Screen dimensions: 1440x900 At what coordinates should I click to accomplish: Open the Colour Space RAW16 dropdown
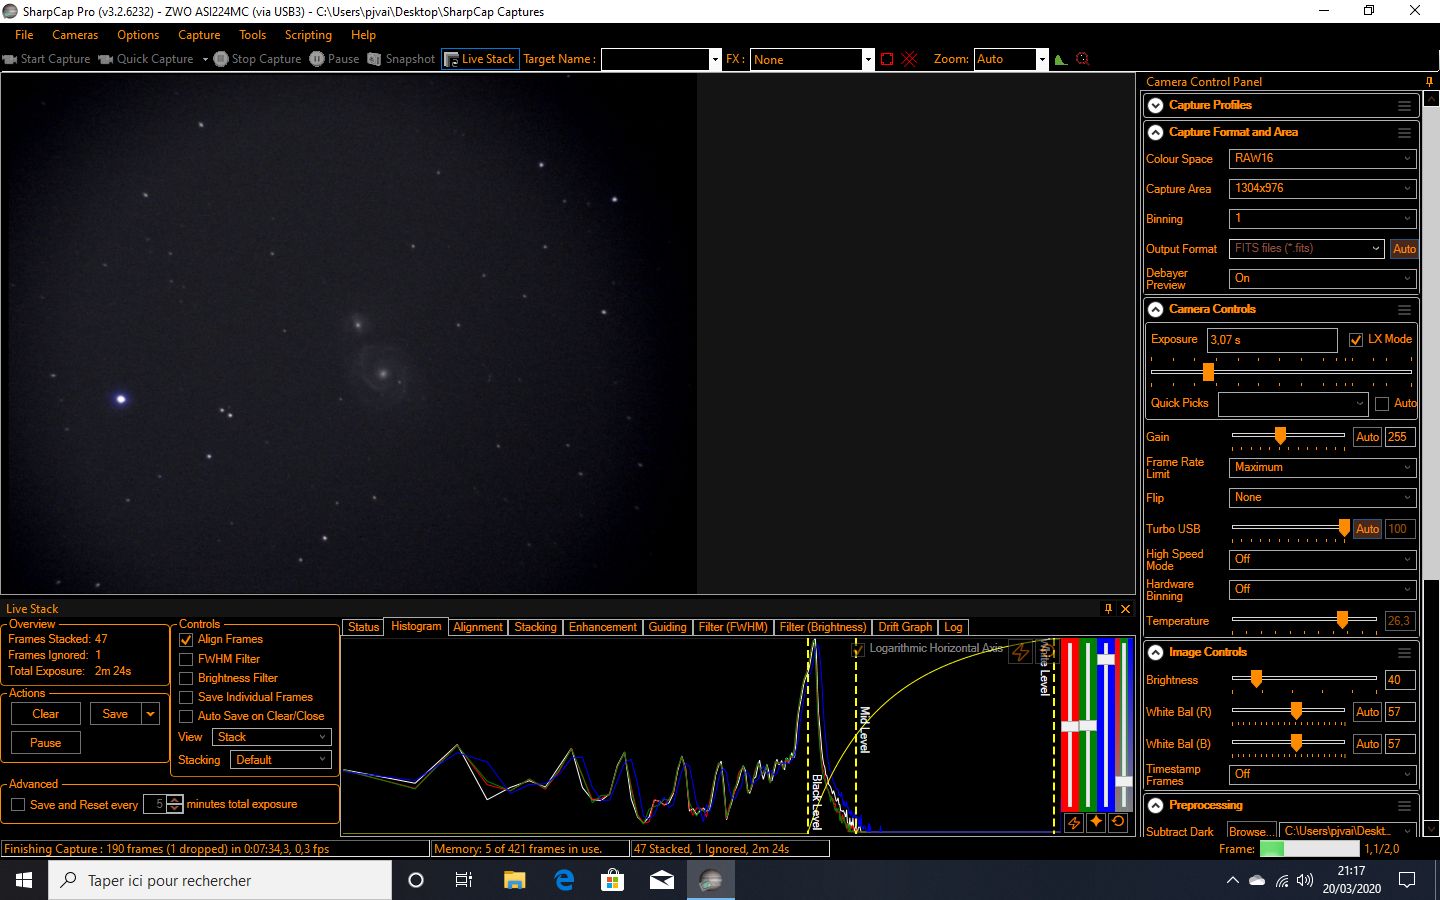click(1322, 159)
